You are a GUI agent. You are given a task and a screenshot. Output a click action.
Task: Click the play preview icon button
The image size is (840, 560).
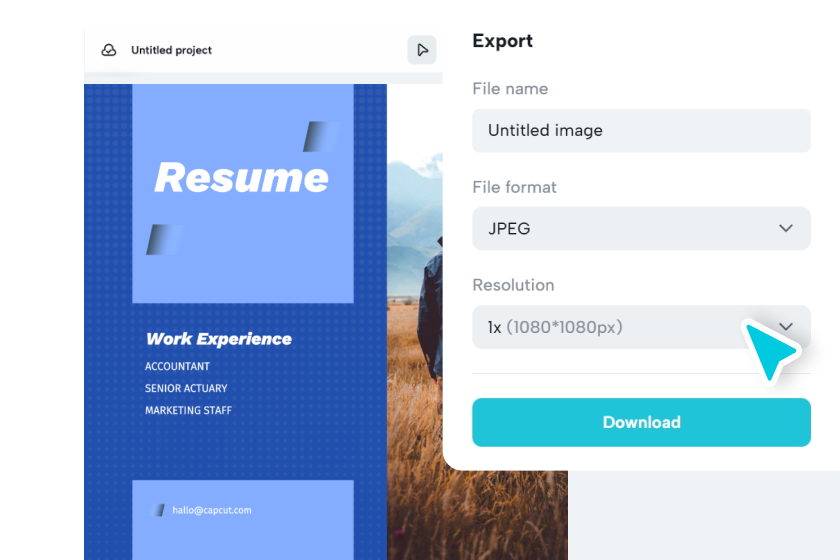[x=422, y=50]
